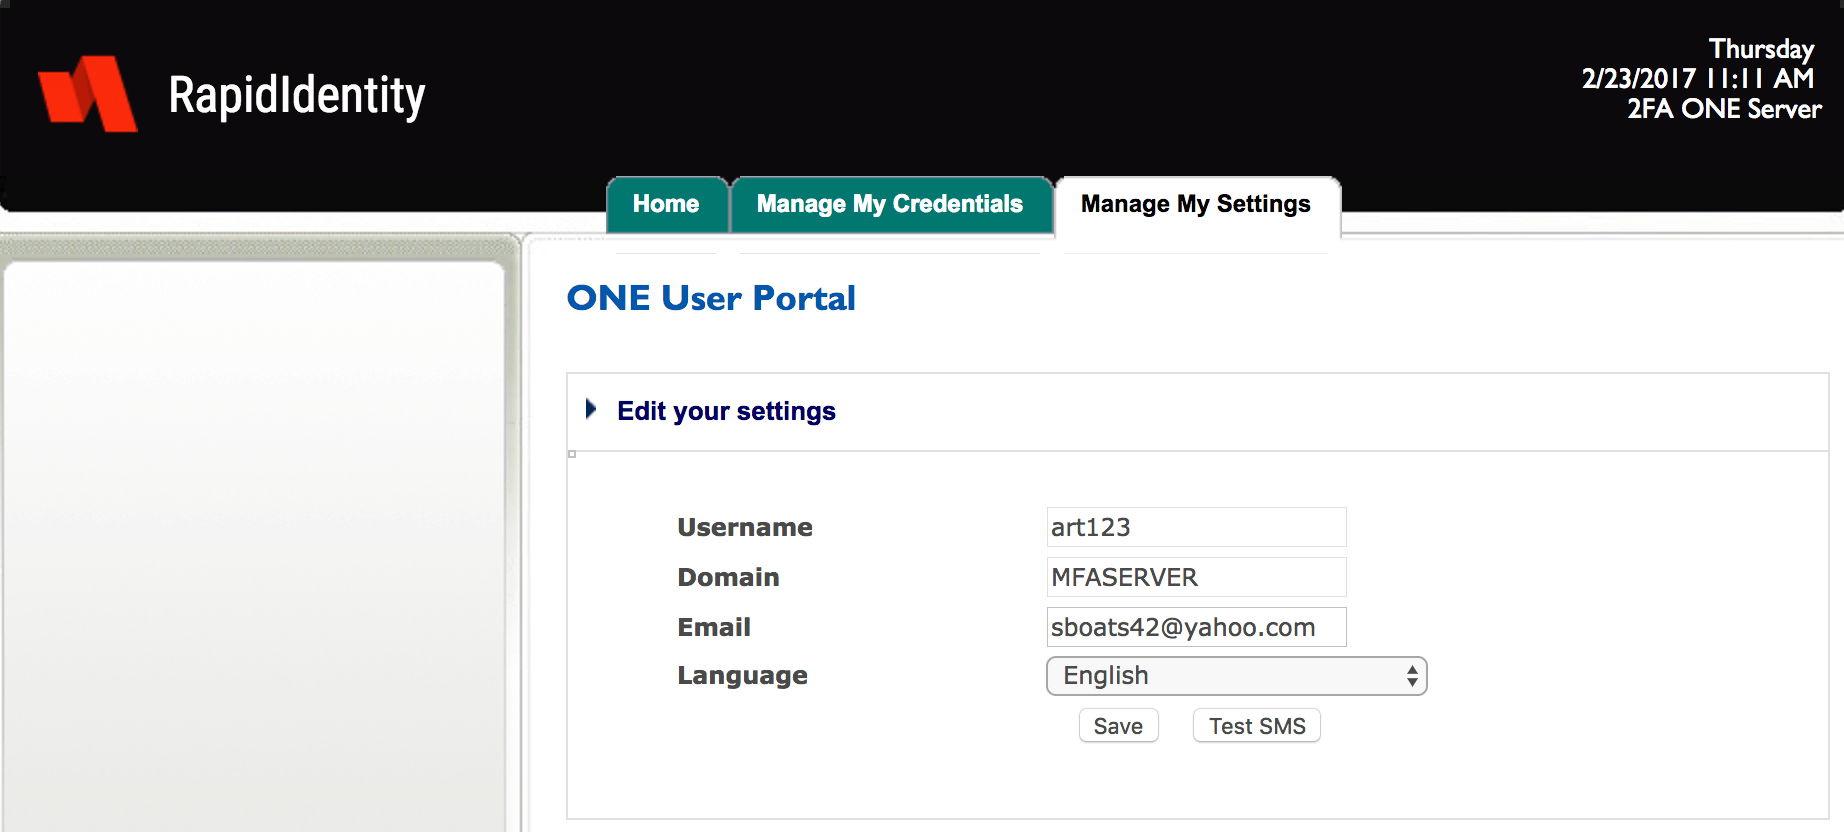
Task: Click the Domain input field
Action: [1196, 577]
